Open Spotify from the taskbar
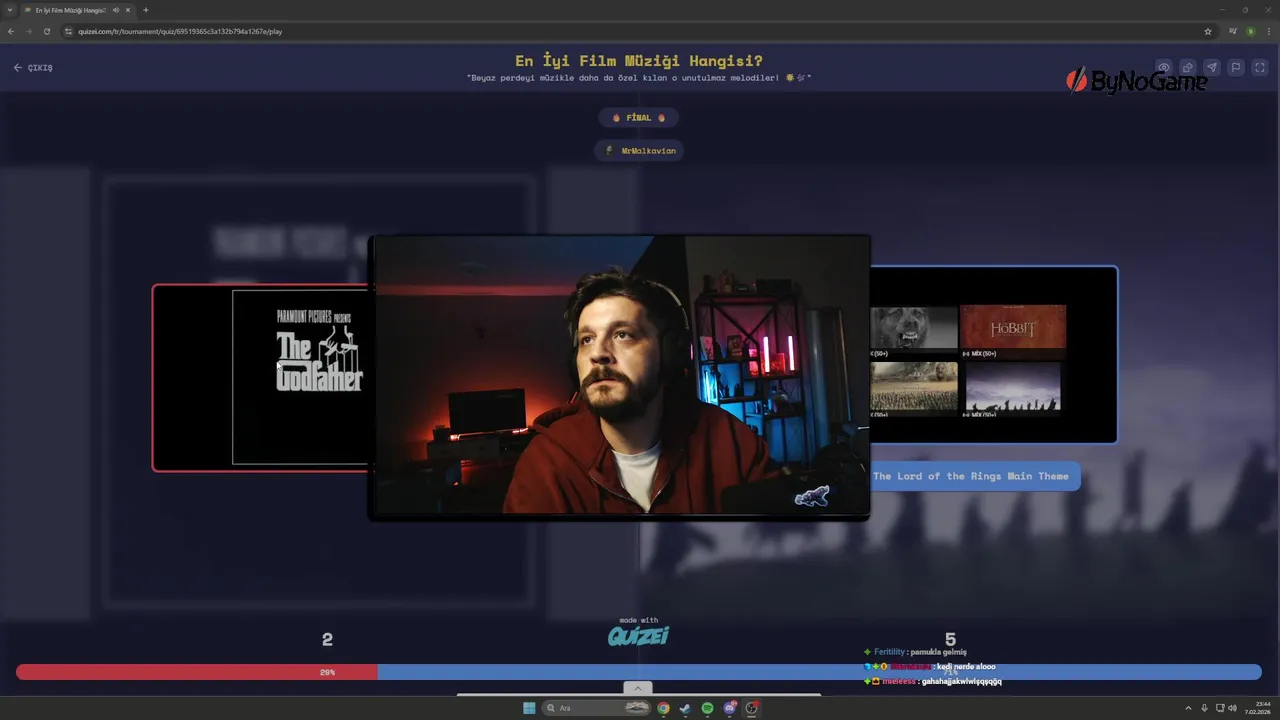1280x720 pixels. [x=707, y=708]
